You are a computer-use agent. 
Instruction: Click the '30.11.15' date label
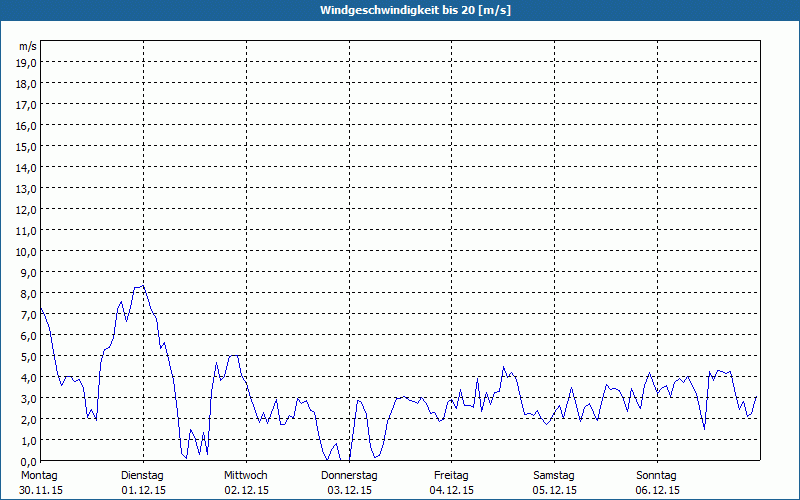coord(41,490)
